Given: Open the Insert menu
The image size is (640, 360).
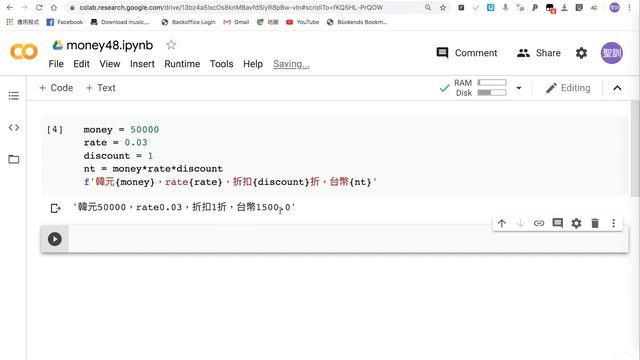Looking at the screenshot, I should [x=142, y=64].
